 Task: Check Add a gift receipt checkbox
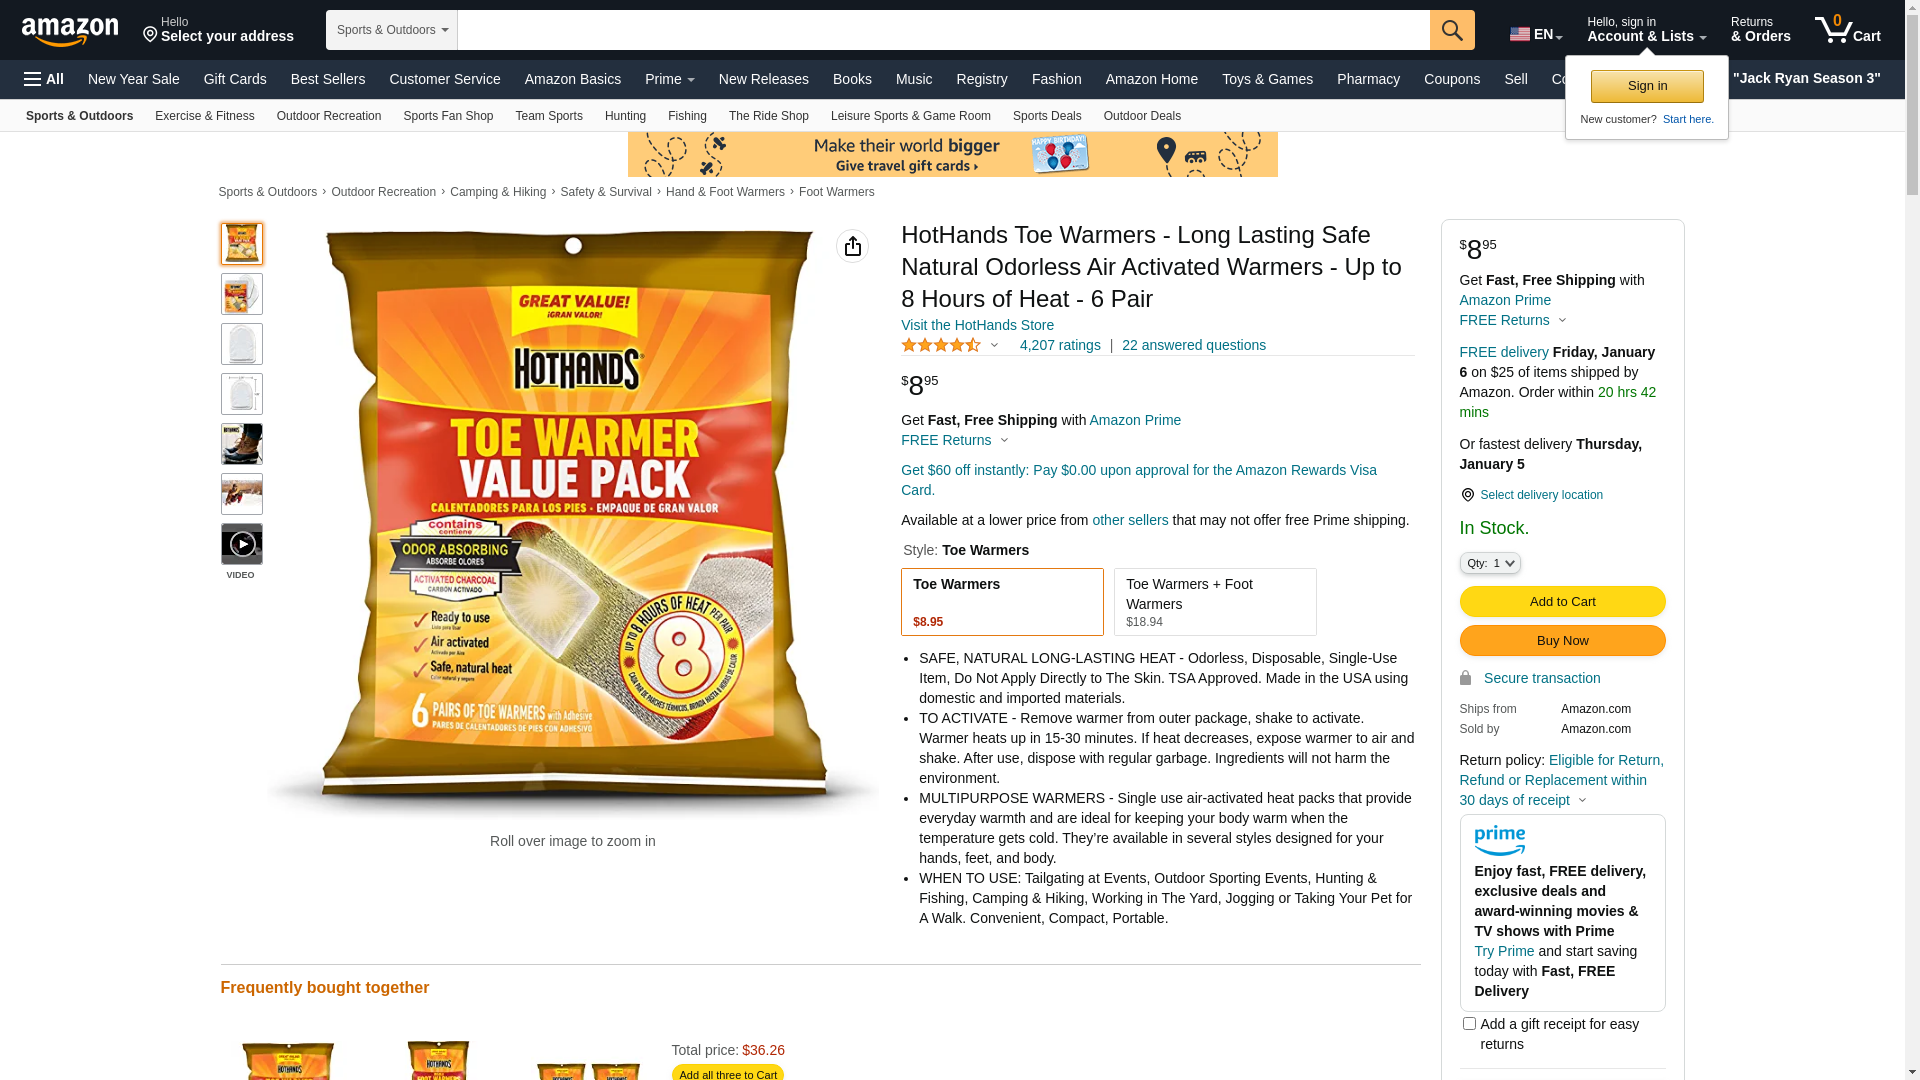[x=1469, y=1024]
